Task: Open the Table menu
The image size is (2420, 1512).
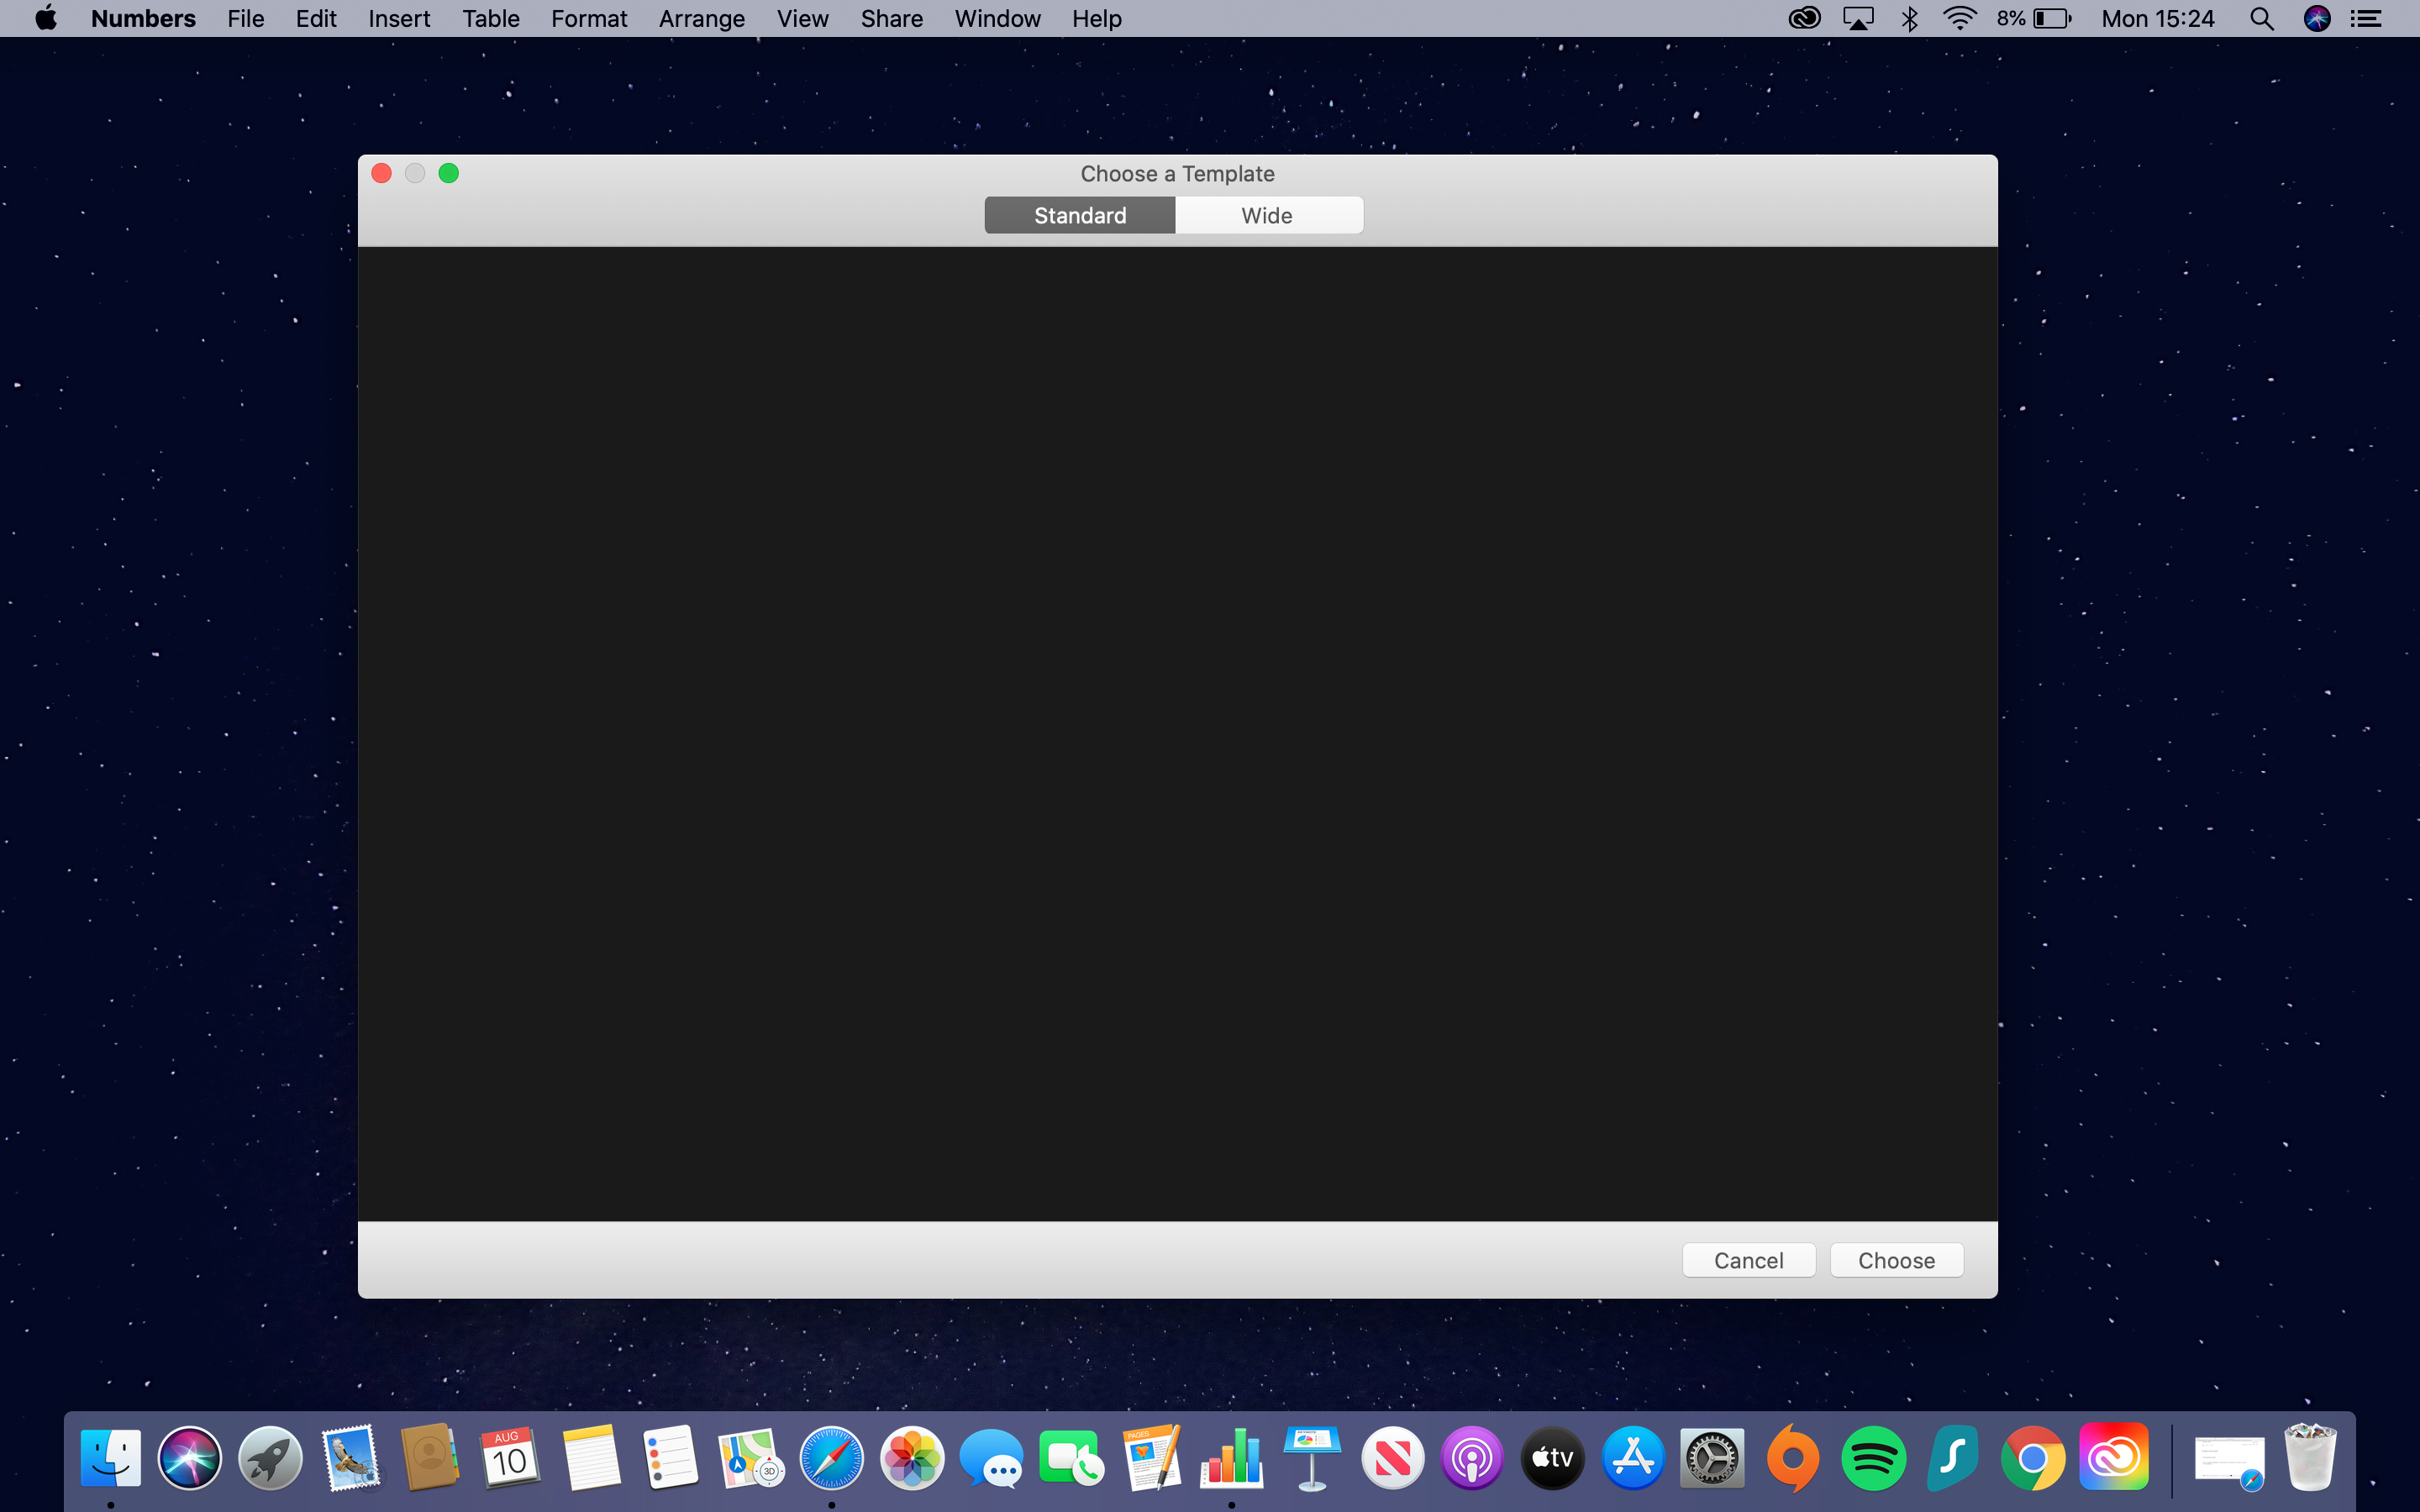Action: point(490,19)
